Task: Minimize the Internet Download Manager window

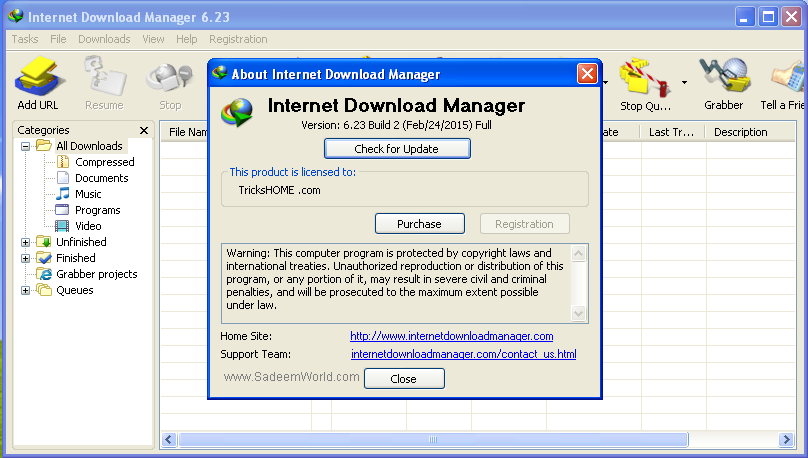Action: pos(744,17)
